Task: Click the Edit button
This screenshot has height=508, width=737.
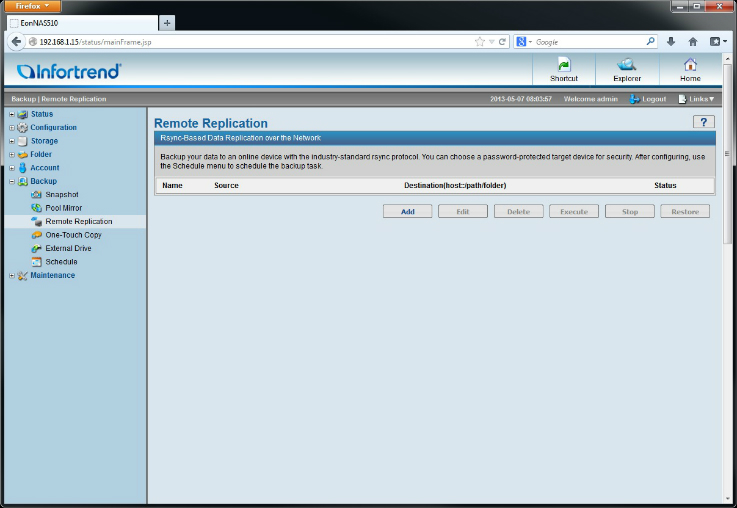Action: [463, 211]
